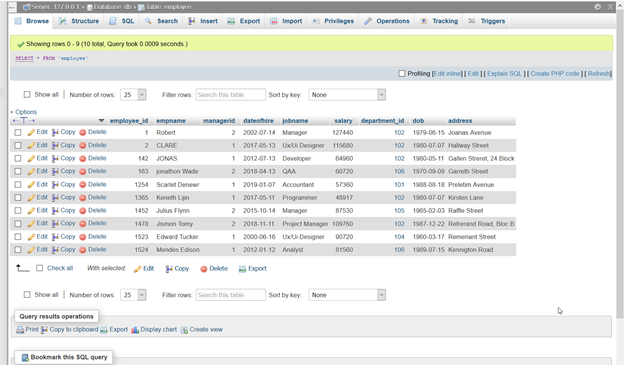Image resolution: width=624 pixels, height=365 pixels.
Task: Open the Import tab
Action: coord(286,21)
